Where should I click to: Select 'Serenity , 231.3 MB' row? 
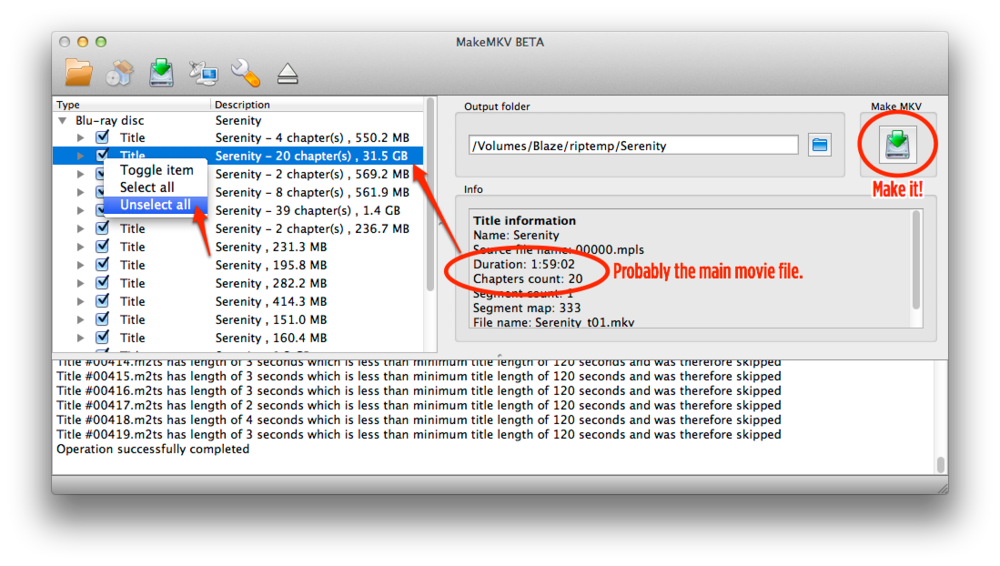coord(271,247)
